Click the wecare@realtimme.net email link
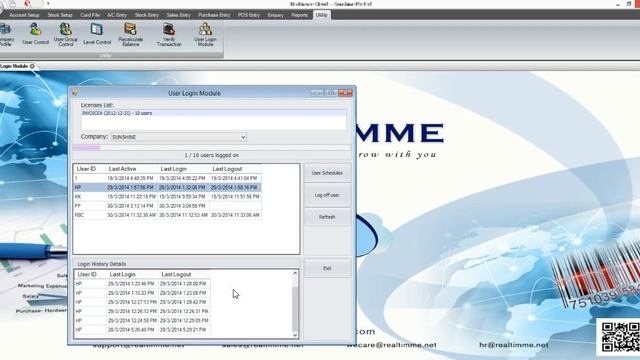Image resolution: width=640 pixels, height=360 pixels. [392, 345]
